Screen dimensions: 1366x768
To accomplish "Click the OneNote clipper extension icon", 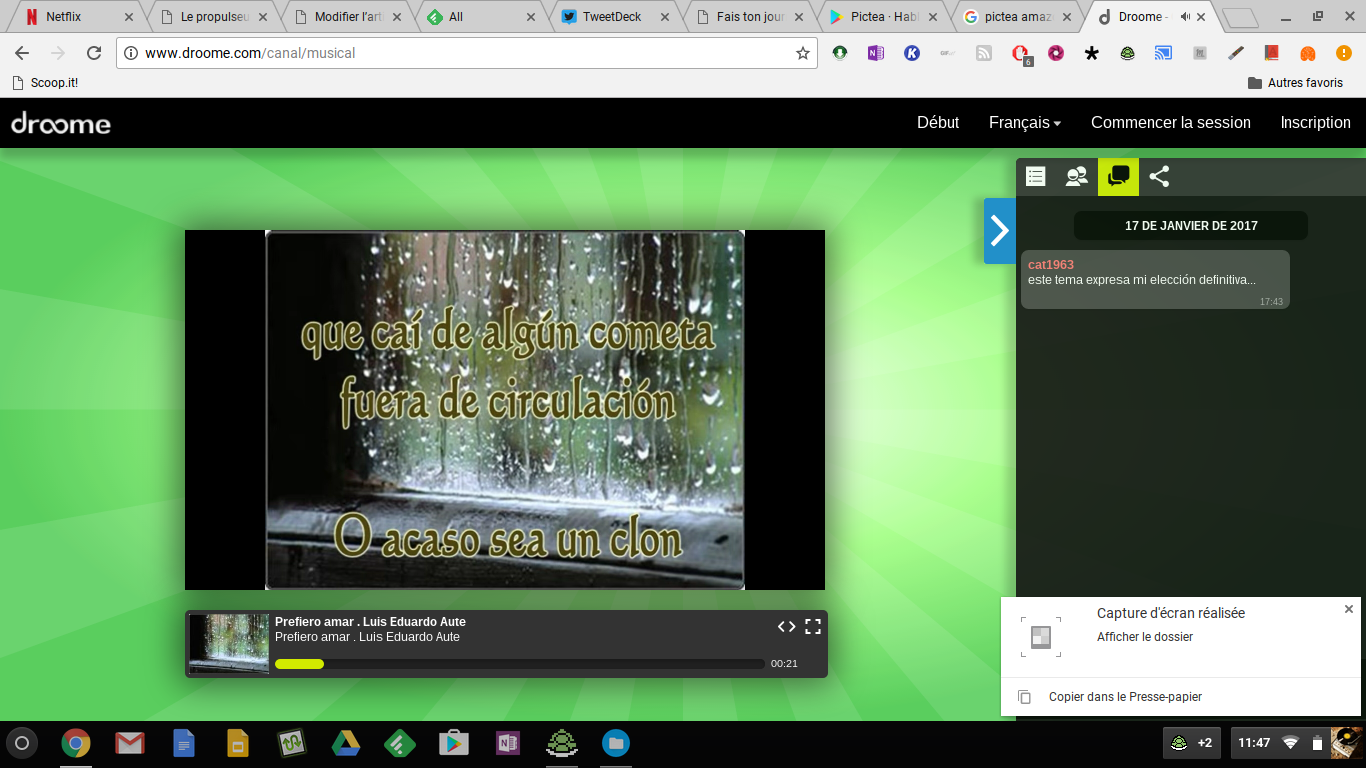I will point(876,53).
